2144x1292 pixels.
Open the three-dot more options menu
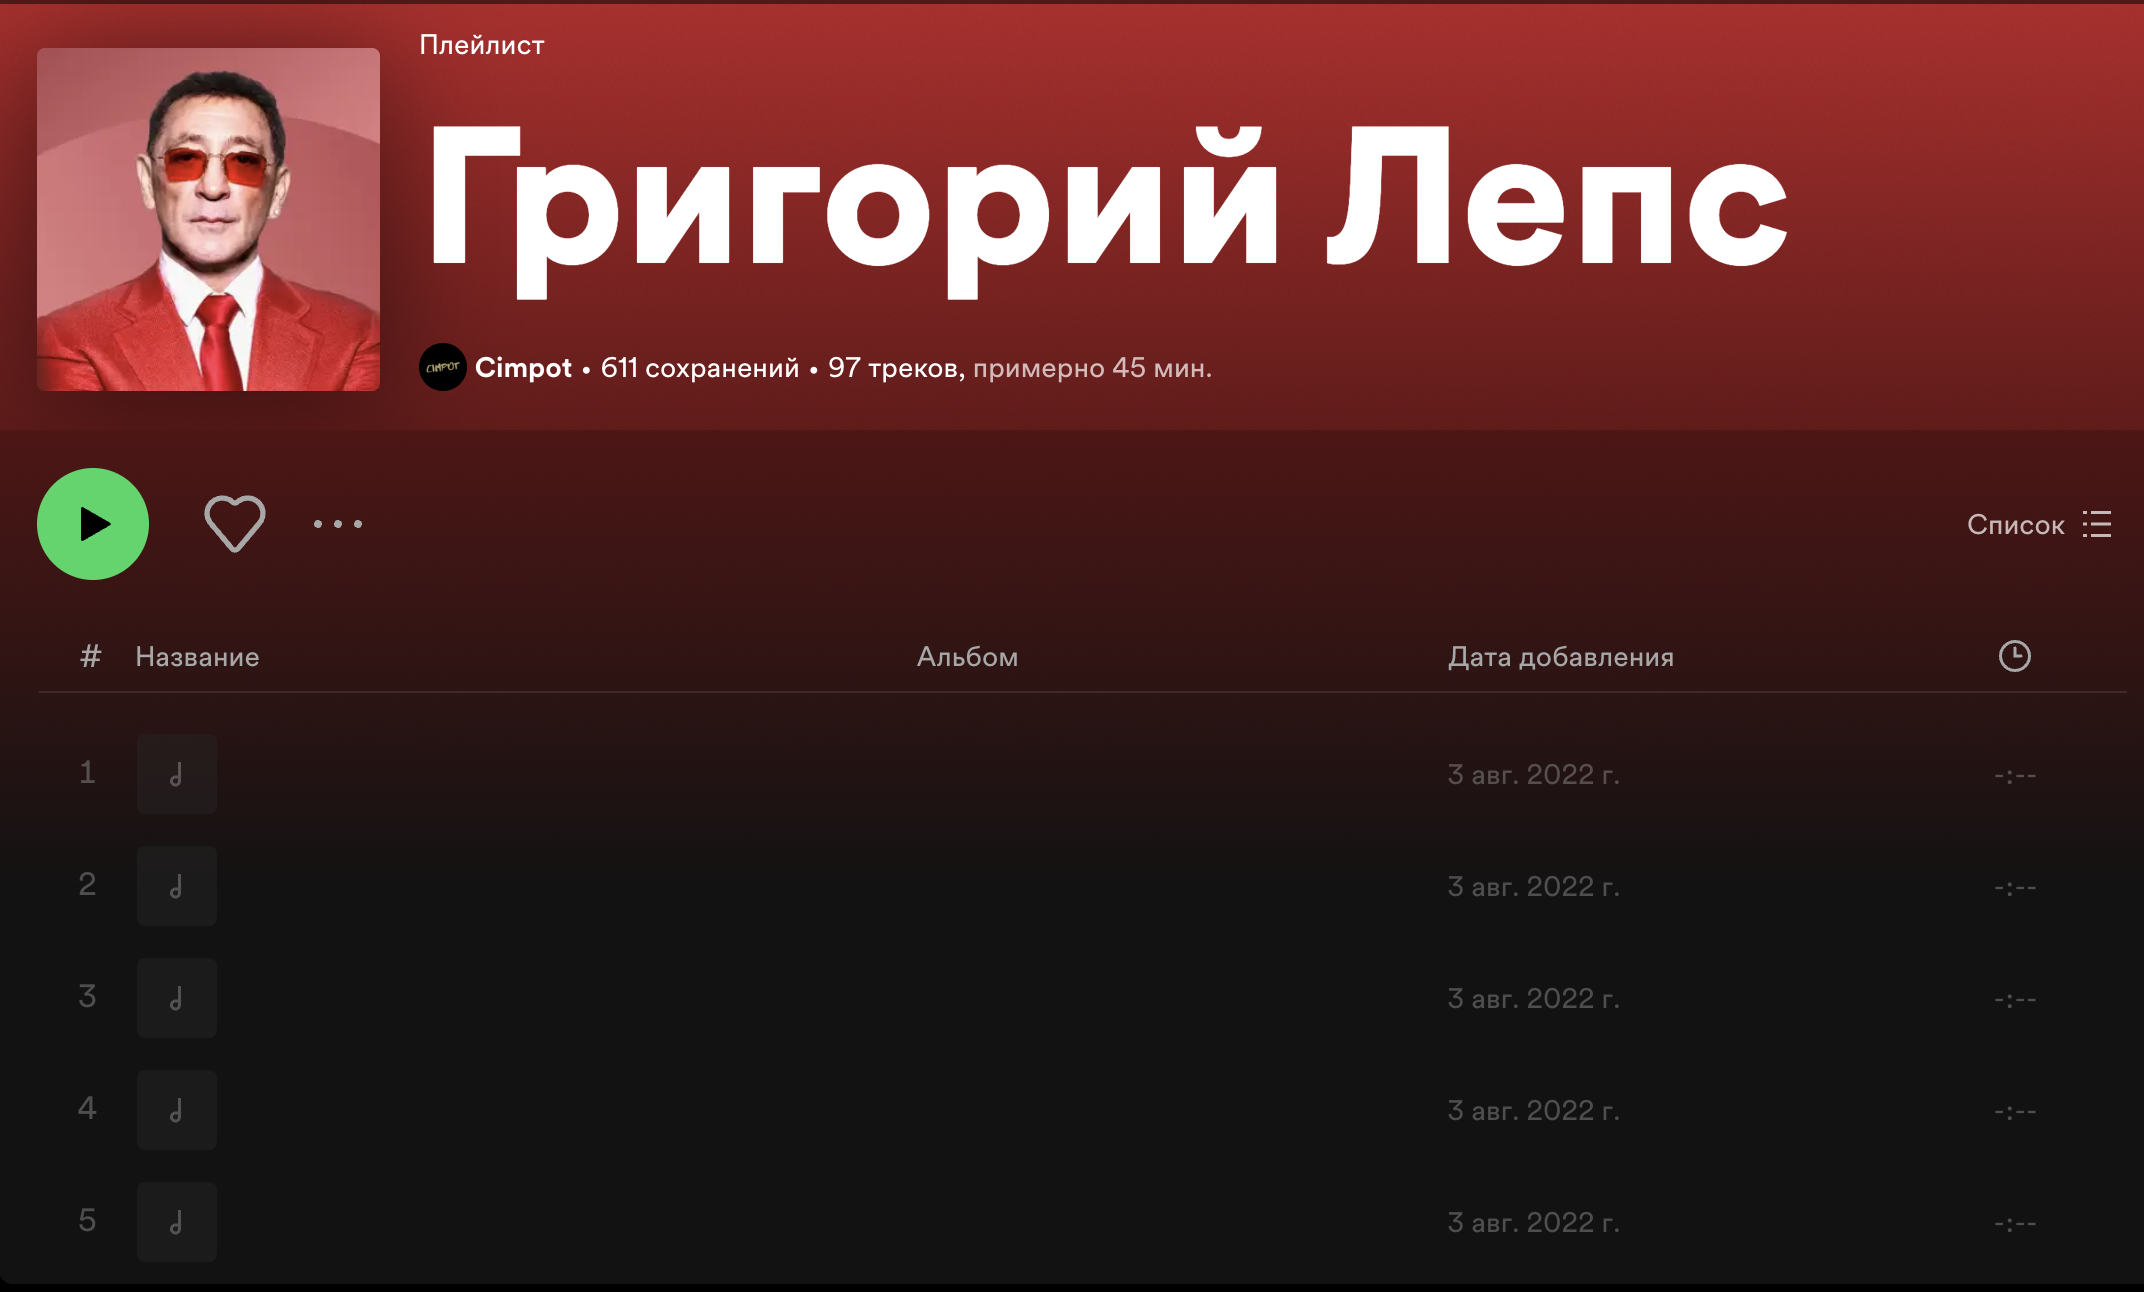(337, 524)
